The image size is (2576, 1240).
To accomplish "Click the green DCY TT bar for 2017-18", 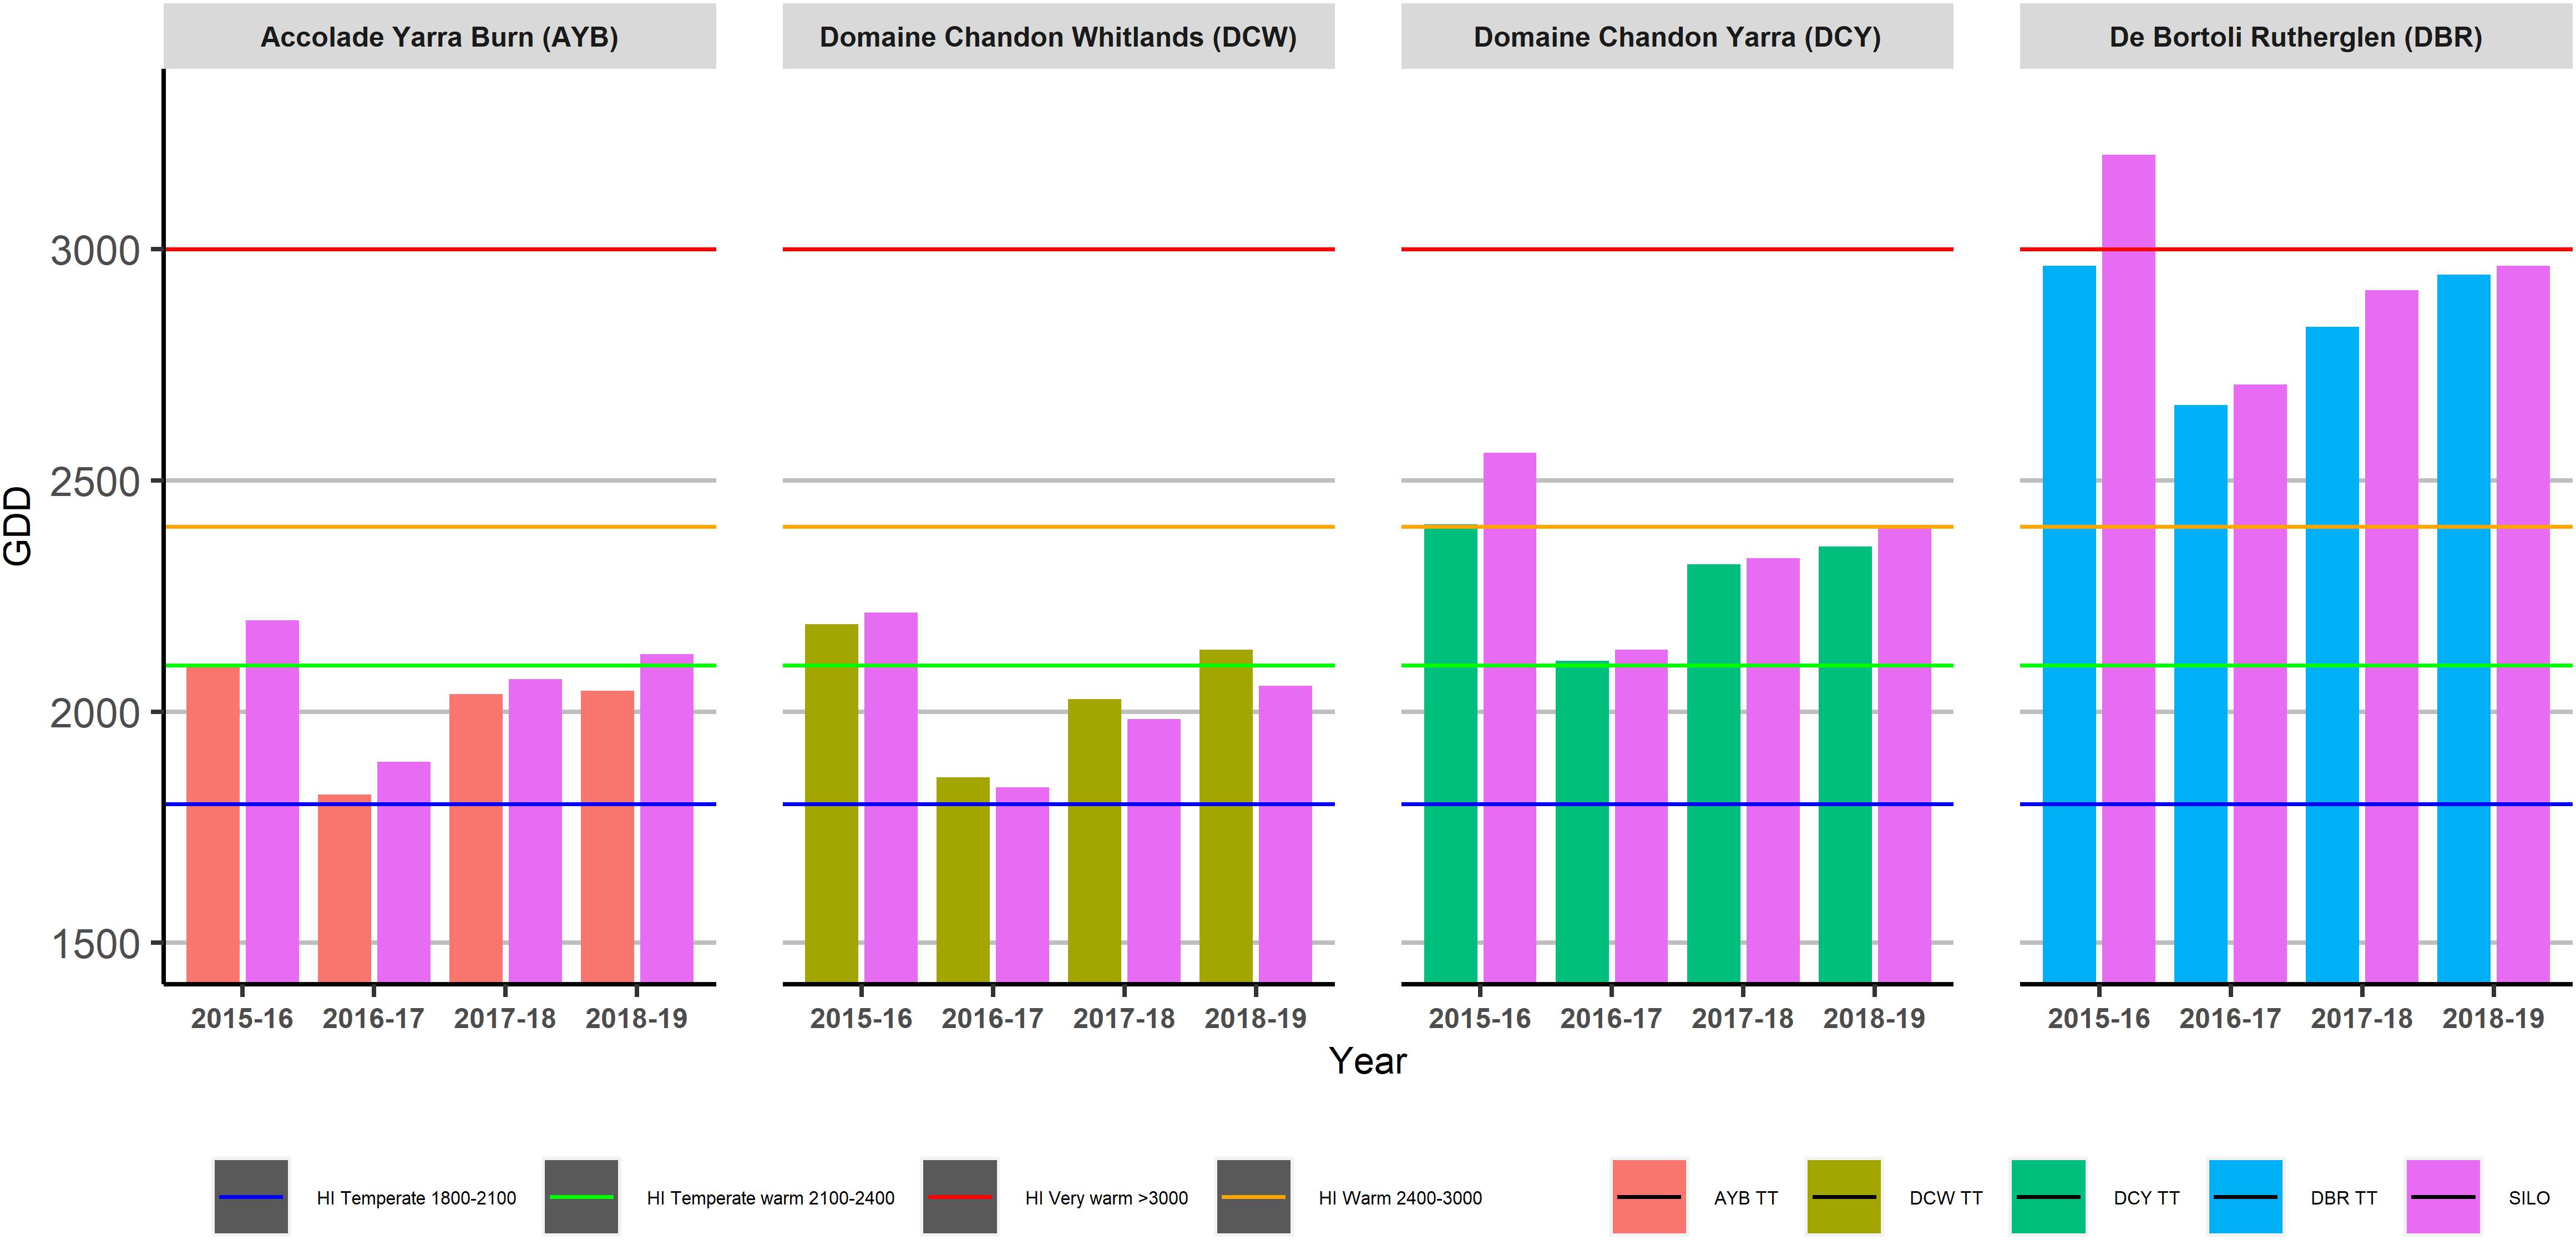I will pyautogui.click(x=1714, y=774).
